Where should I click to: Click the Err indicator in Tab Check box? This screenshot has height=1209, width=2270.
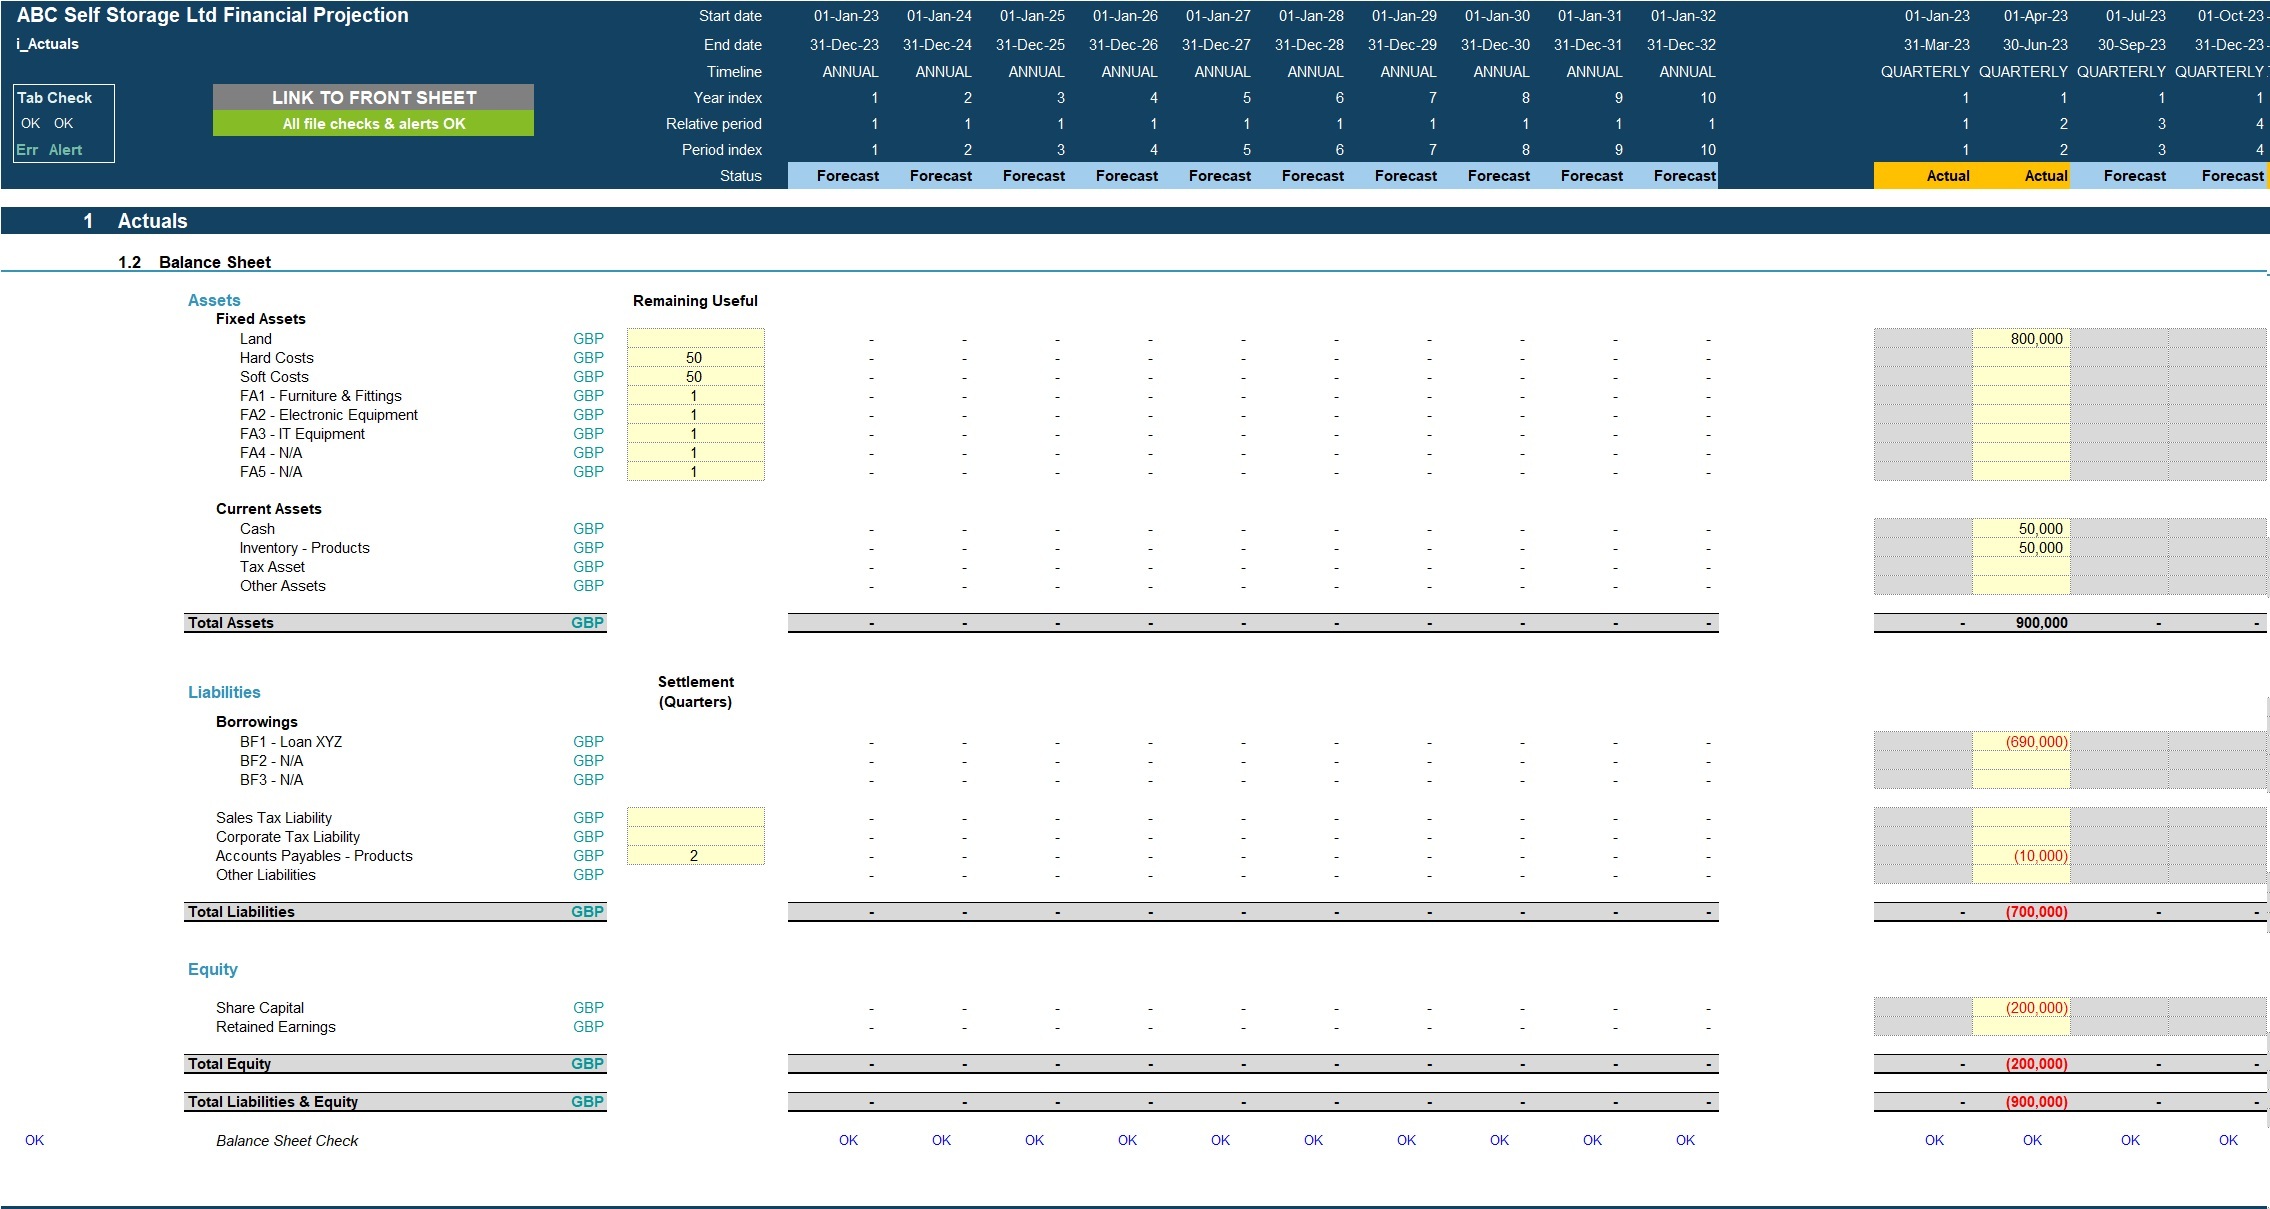[x=26, y=149]
